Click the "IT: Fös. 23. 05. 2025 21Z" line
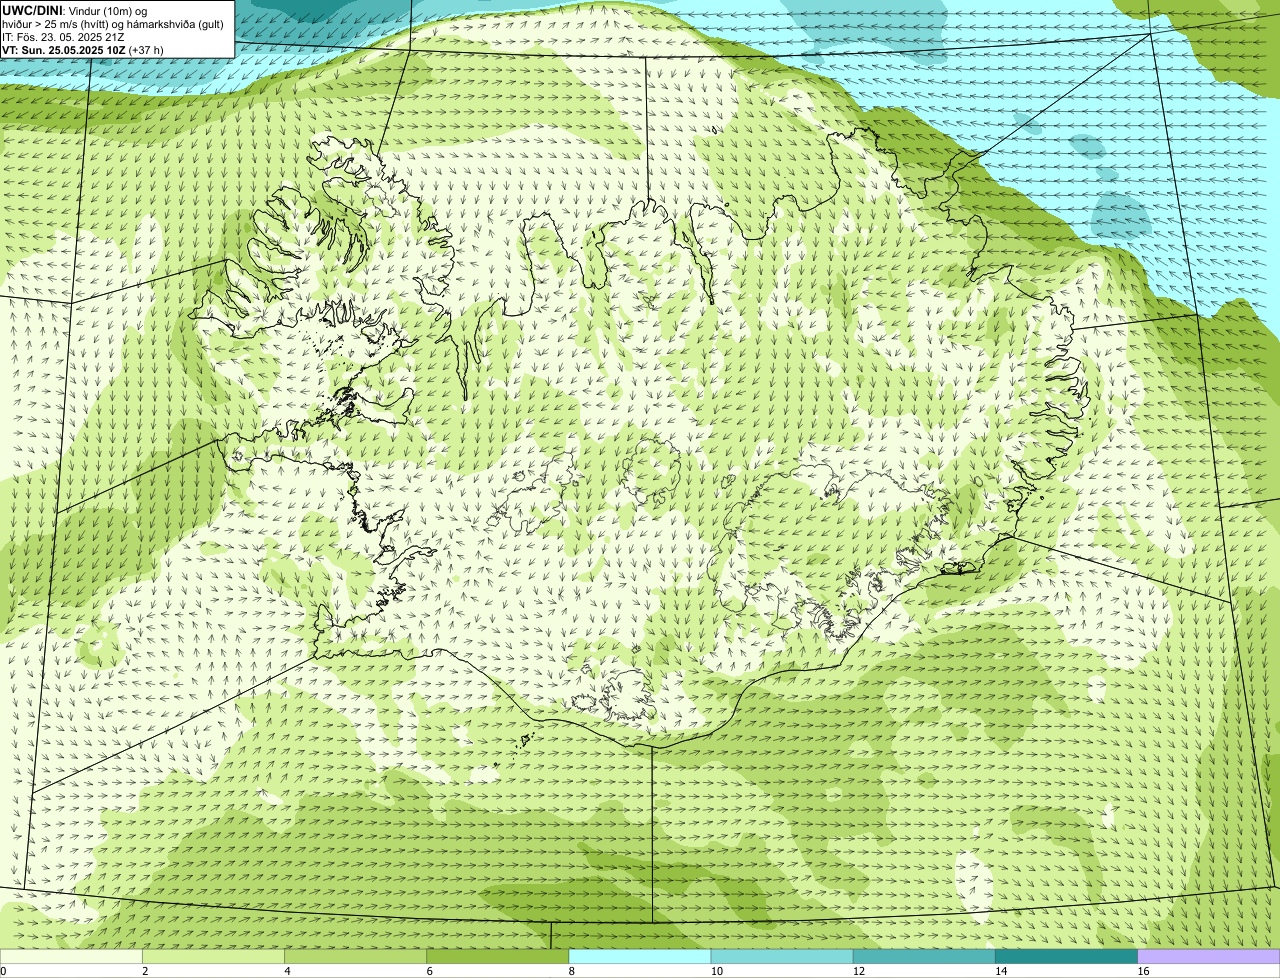Viewport: 1280px width, 978px height. (64, 37)
